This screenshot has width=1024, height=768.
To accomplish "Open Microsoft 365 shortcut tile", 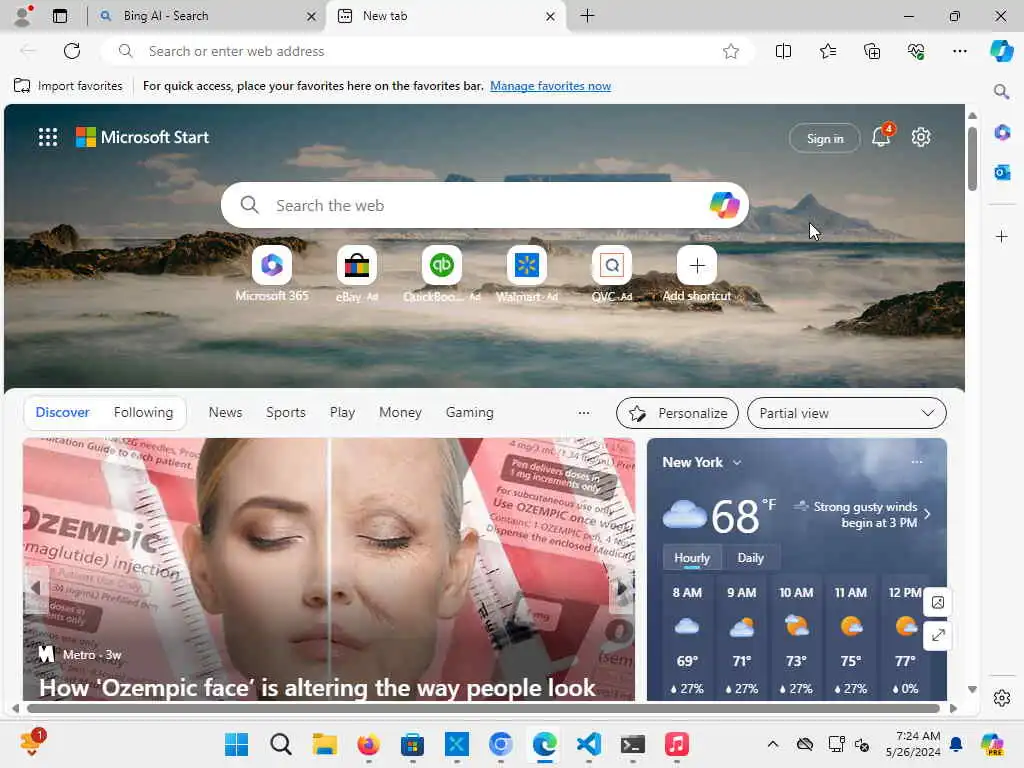I will 272,265.
